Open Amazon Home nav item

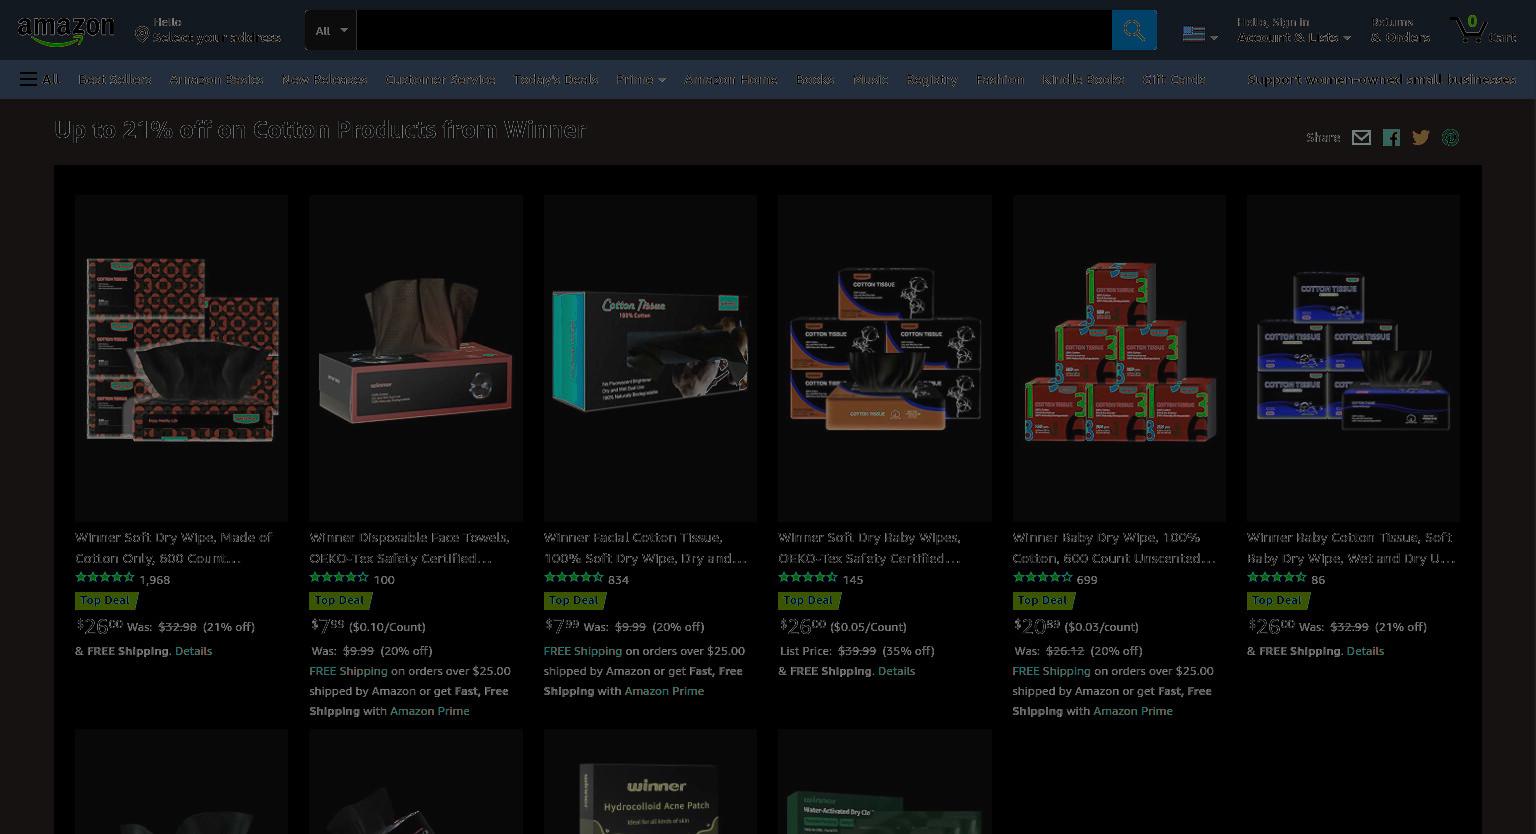point(731,79)
